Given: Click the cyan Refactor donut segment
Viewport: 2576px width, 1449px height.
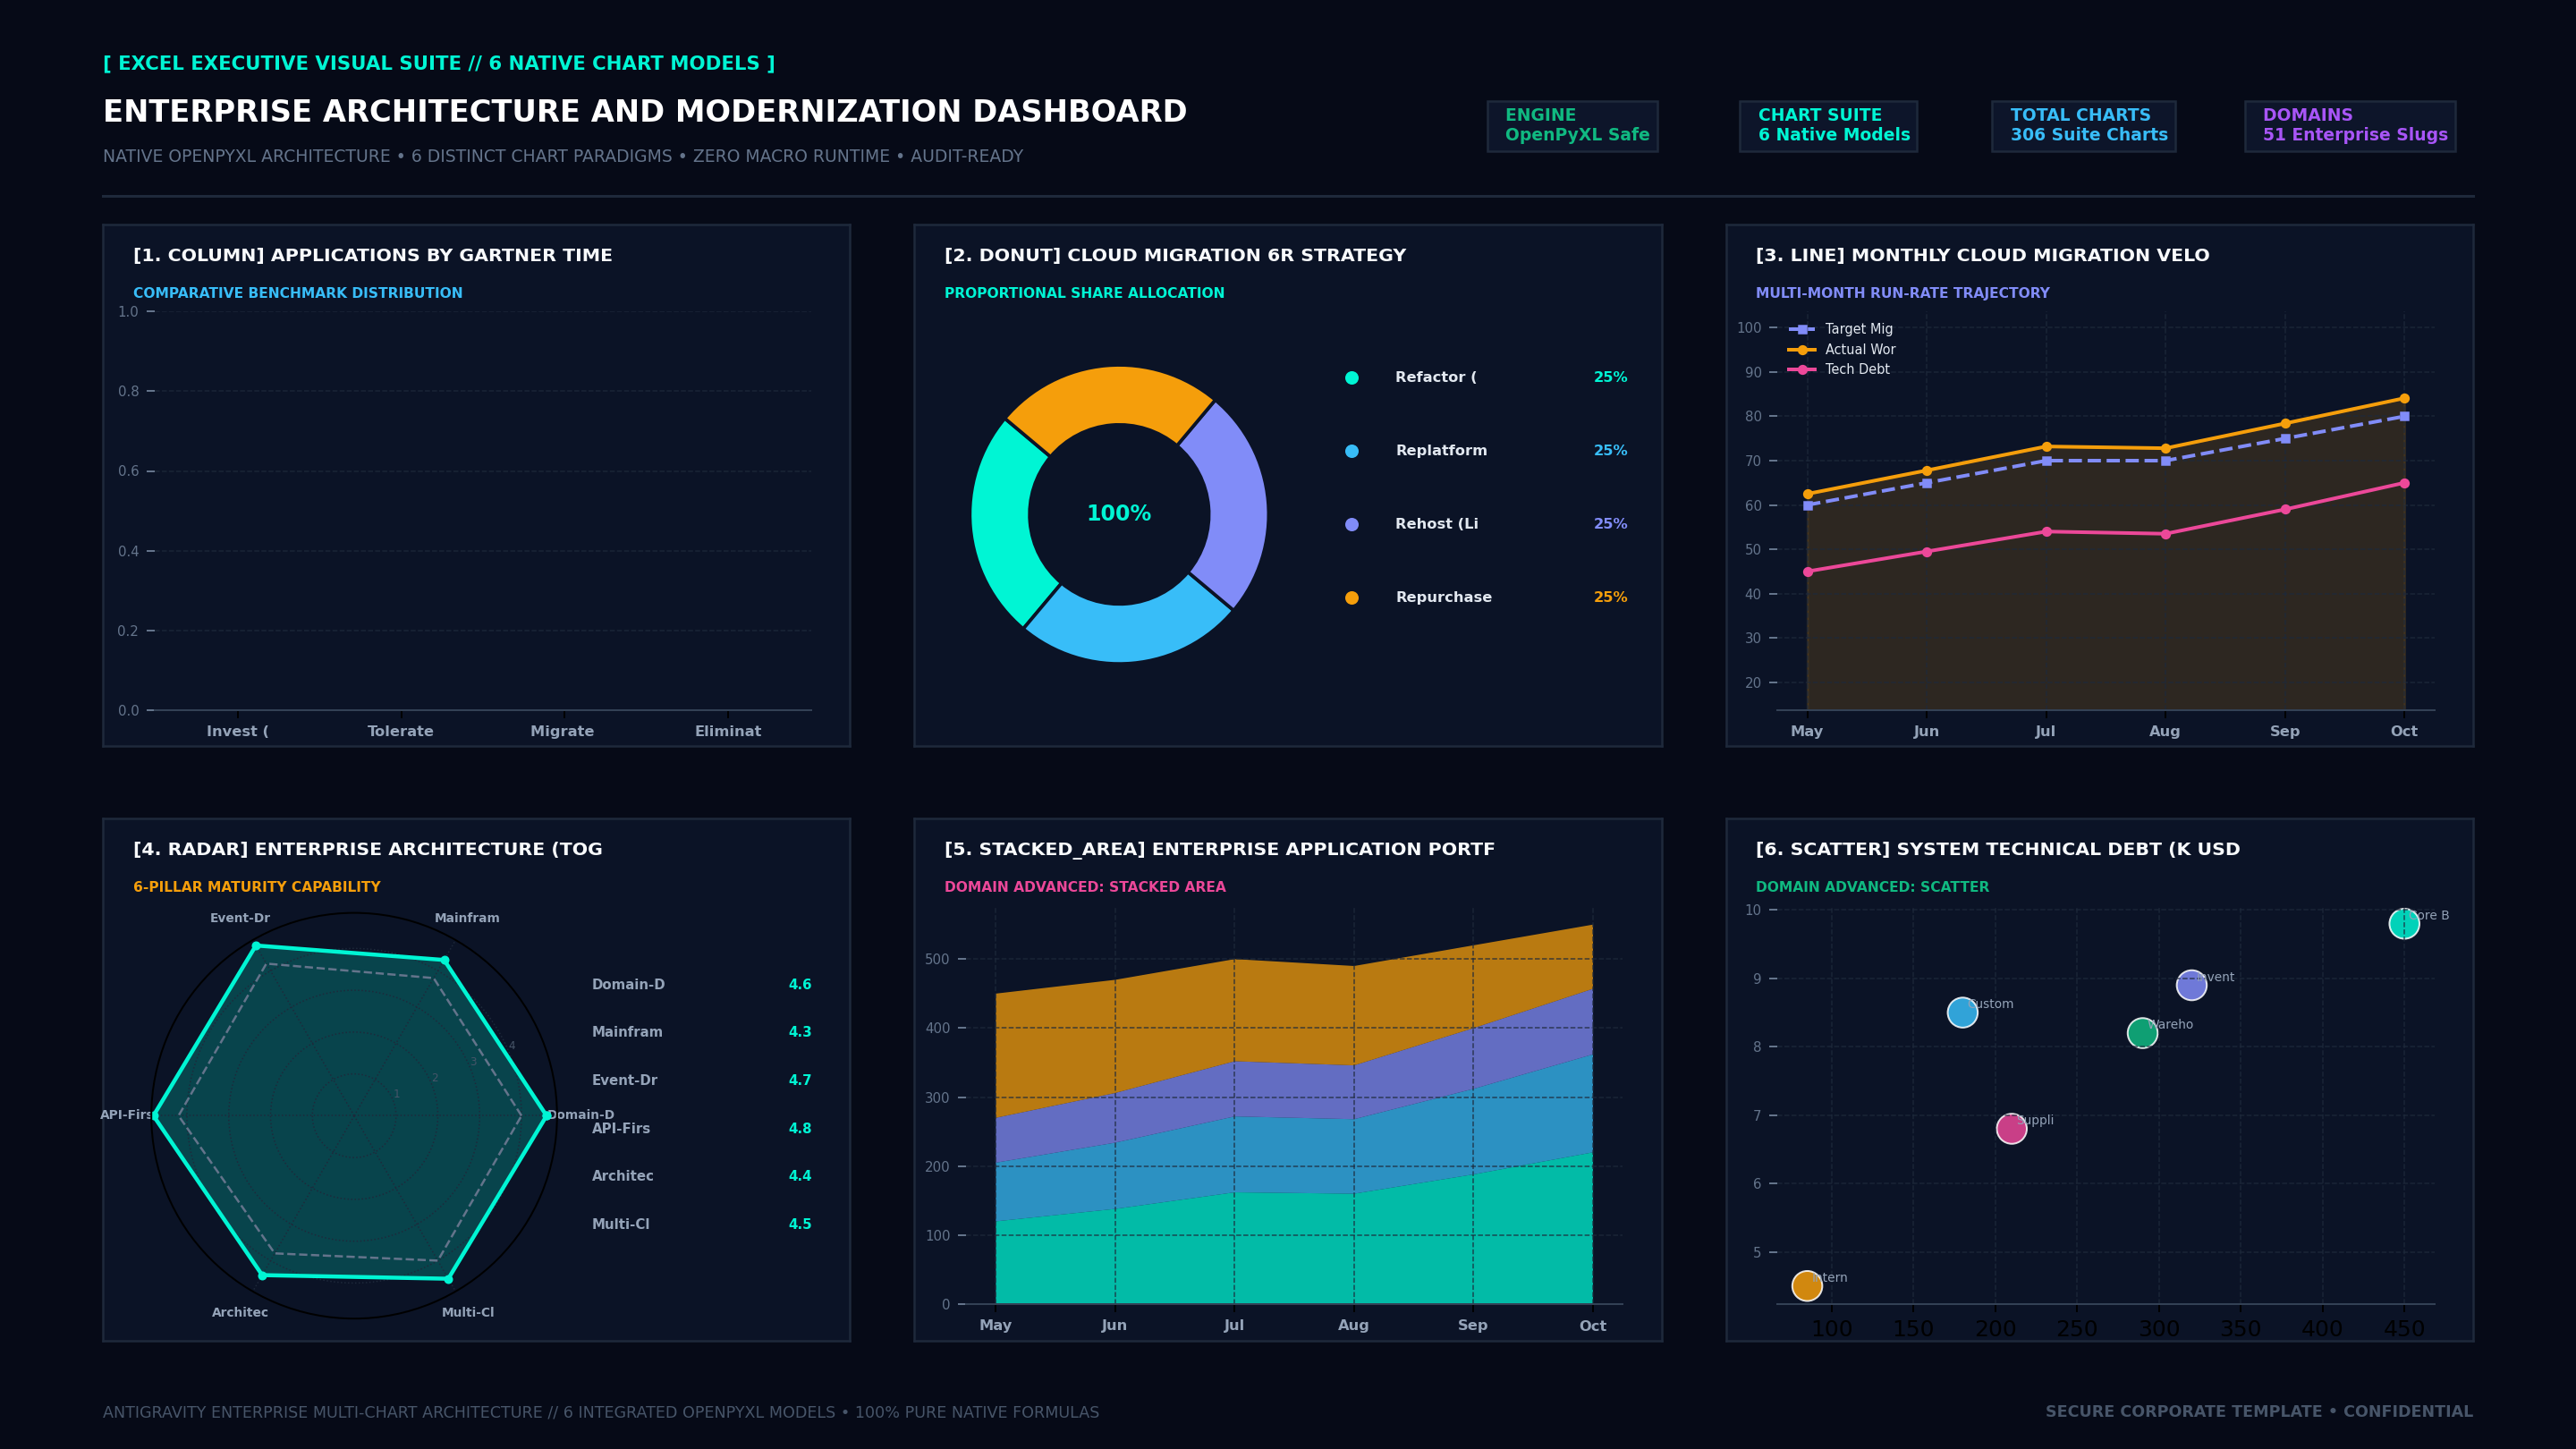Looking at the screenshot, I should (x=1001, y=522).
